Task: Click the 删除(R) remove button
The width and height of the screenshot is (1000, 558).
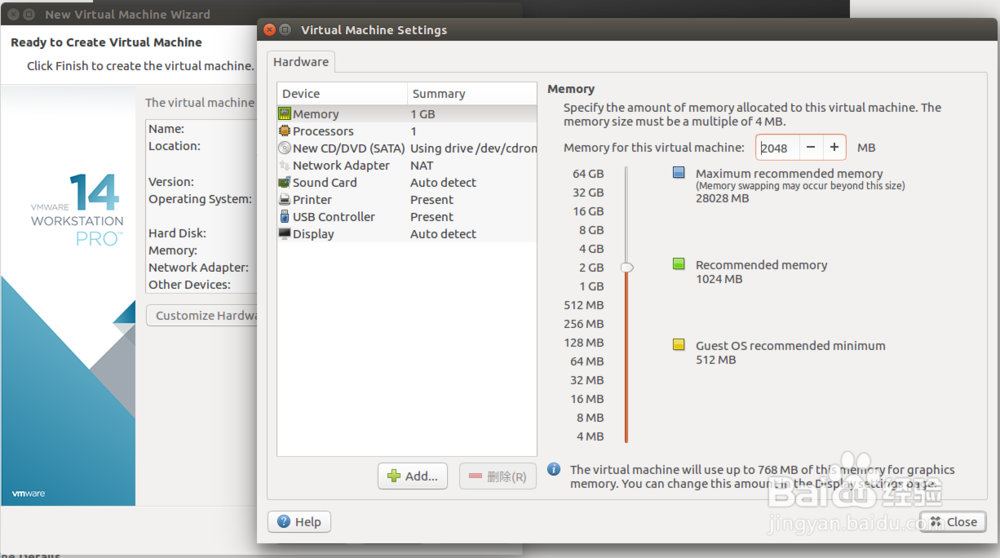Action: point(497,476)
